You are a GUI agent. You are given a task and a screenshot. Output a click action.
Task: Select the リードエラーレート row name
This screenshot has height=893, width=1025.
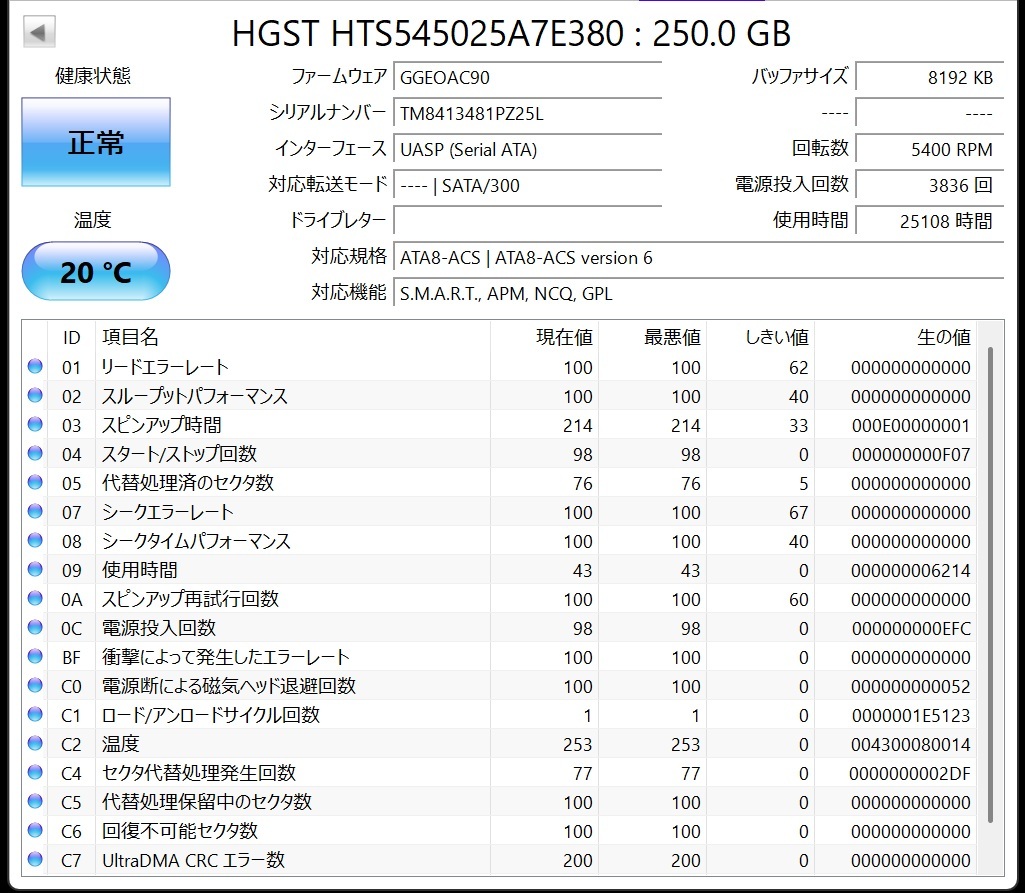click(x=165, y=367)
